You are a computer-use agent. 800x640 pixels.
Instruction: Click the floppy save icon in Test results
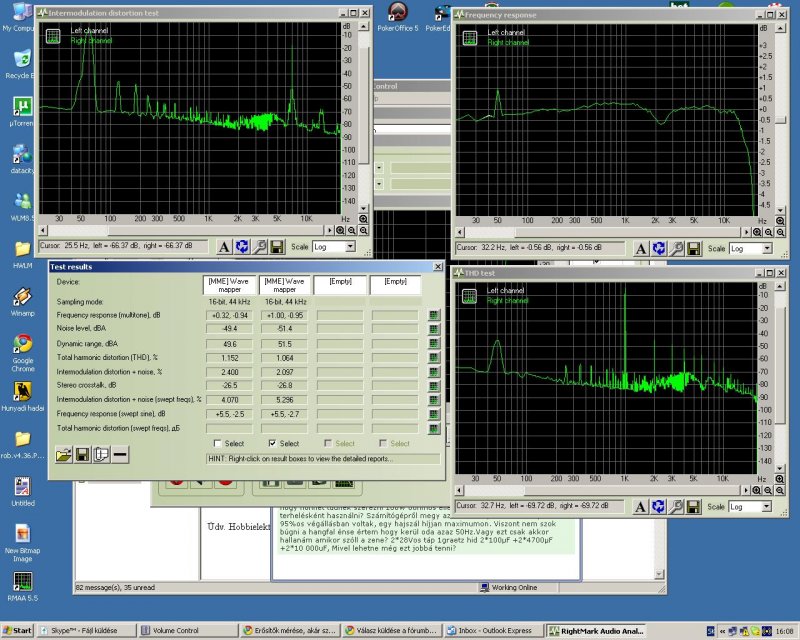coord(83,454)
